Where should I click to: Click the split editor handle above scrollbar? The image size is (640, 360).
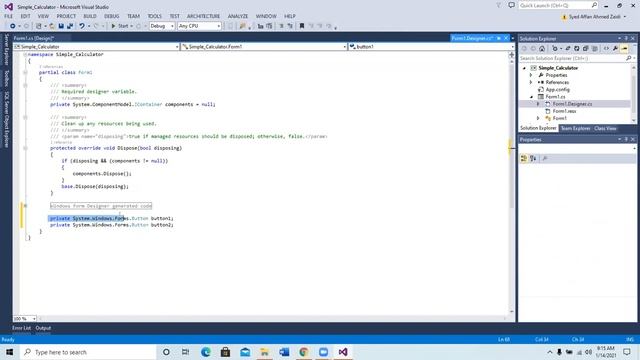[511, 55]
